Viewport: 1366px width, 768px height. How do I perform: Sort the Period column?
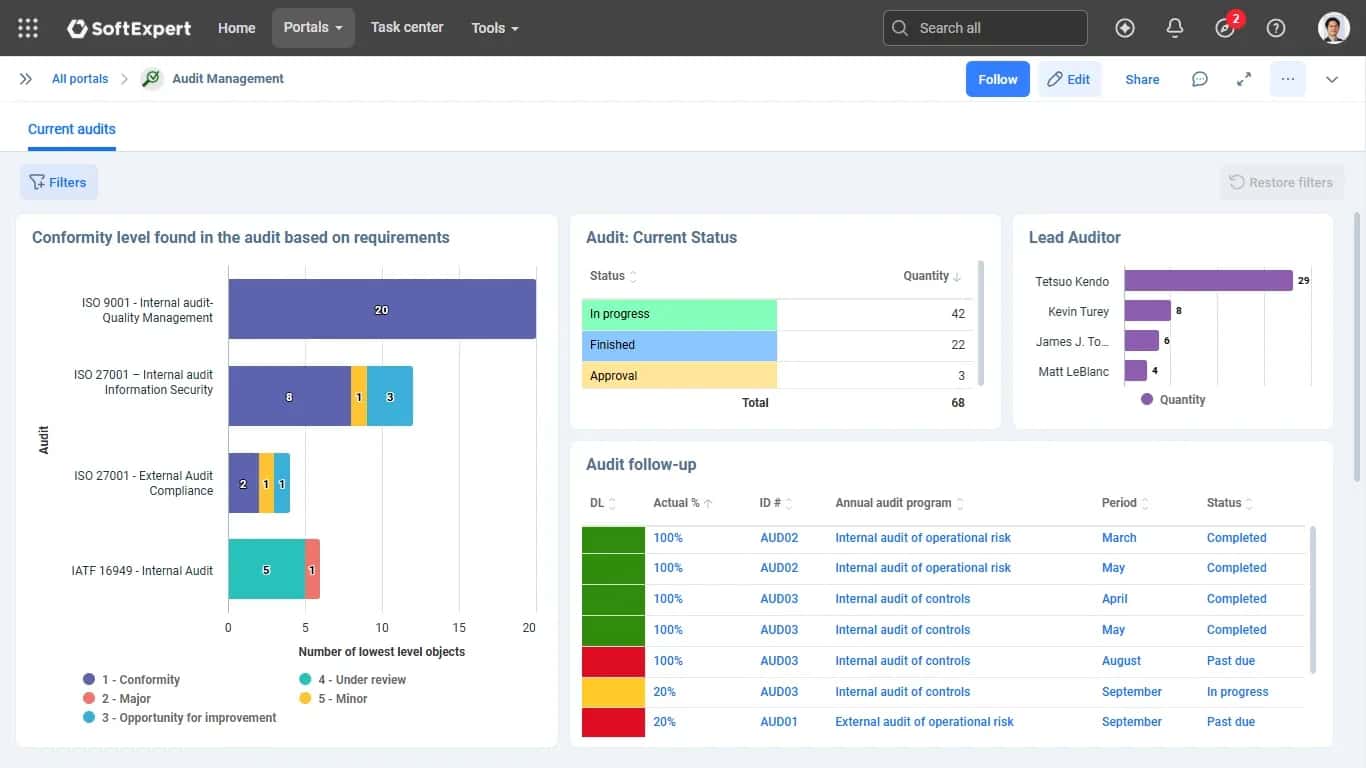(x=1145, y=503)
